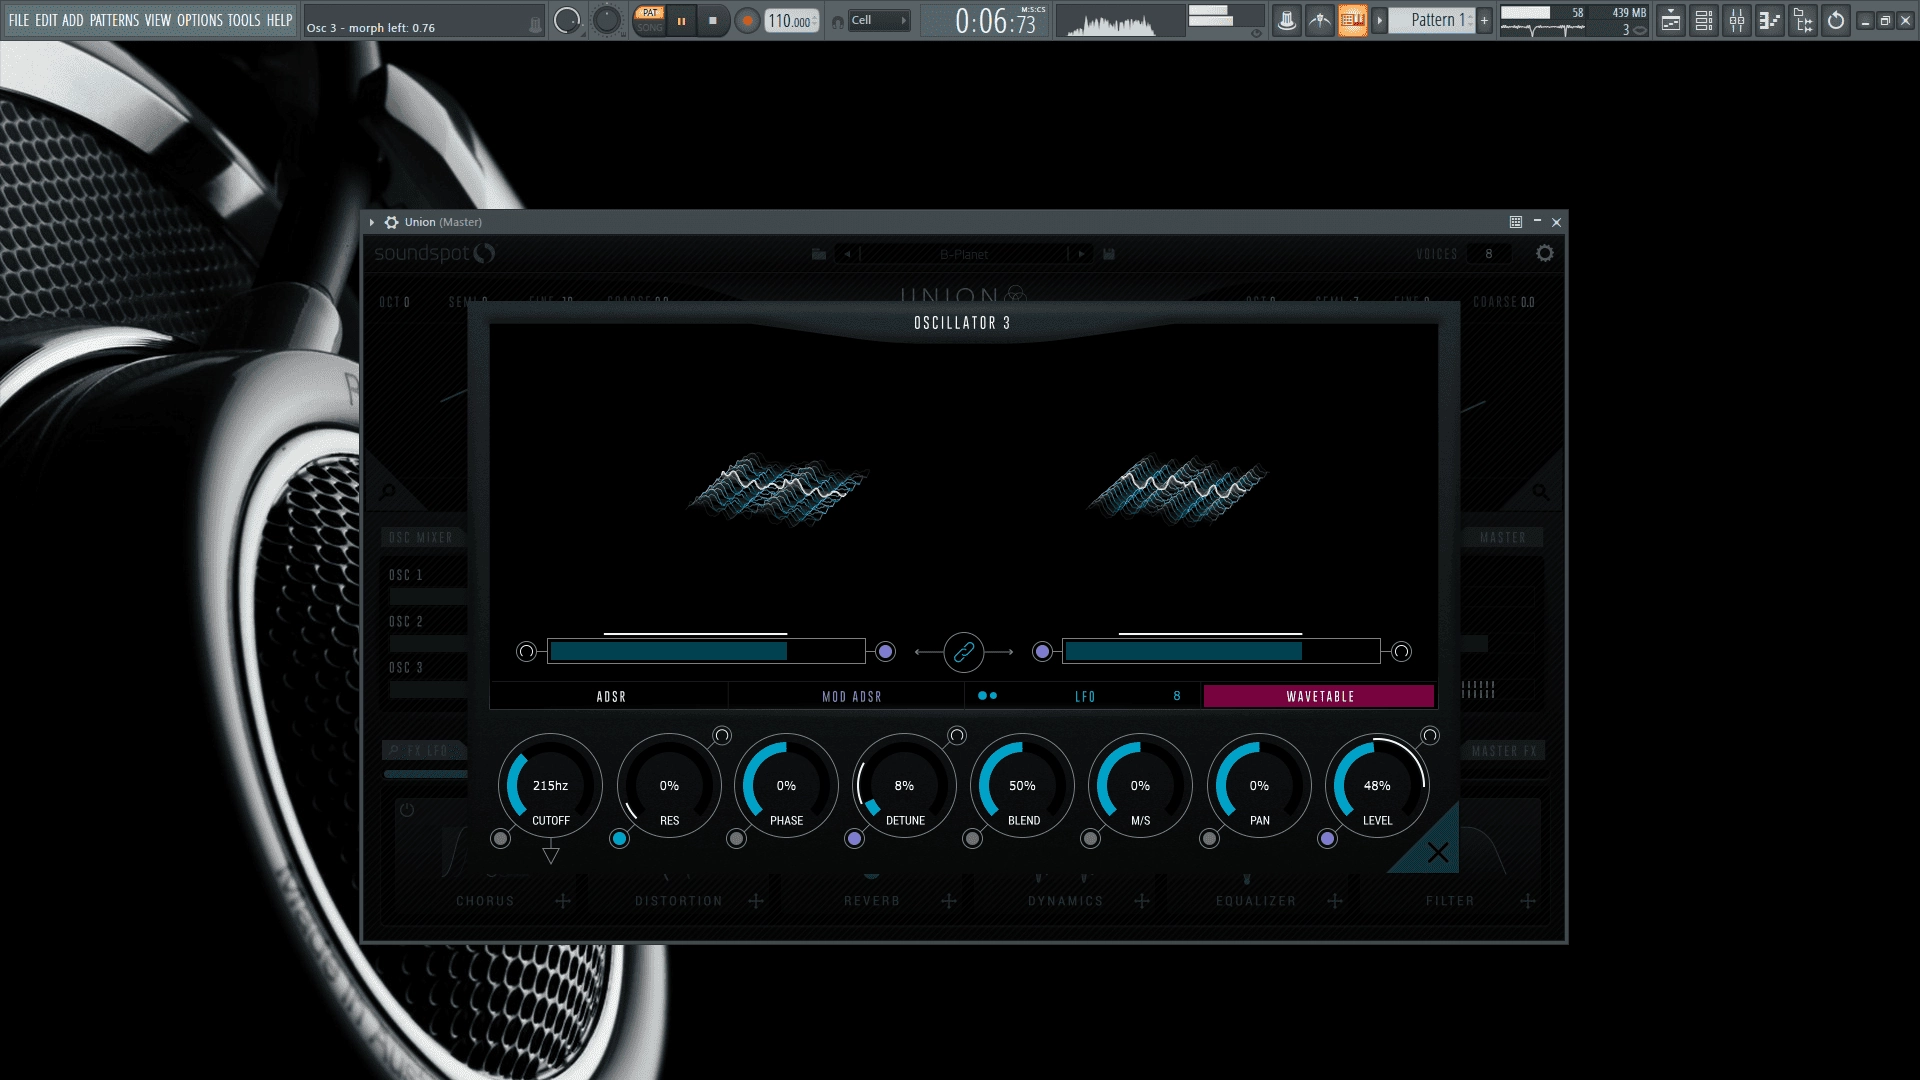Toggle purple modulation dot under DETUNE knob
The image size is (1920, 1080).
click(854, 839)
